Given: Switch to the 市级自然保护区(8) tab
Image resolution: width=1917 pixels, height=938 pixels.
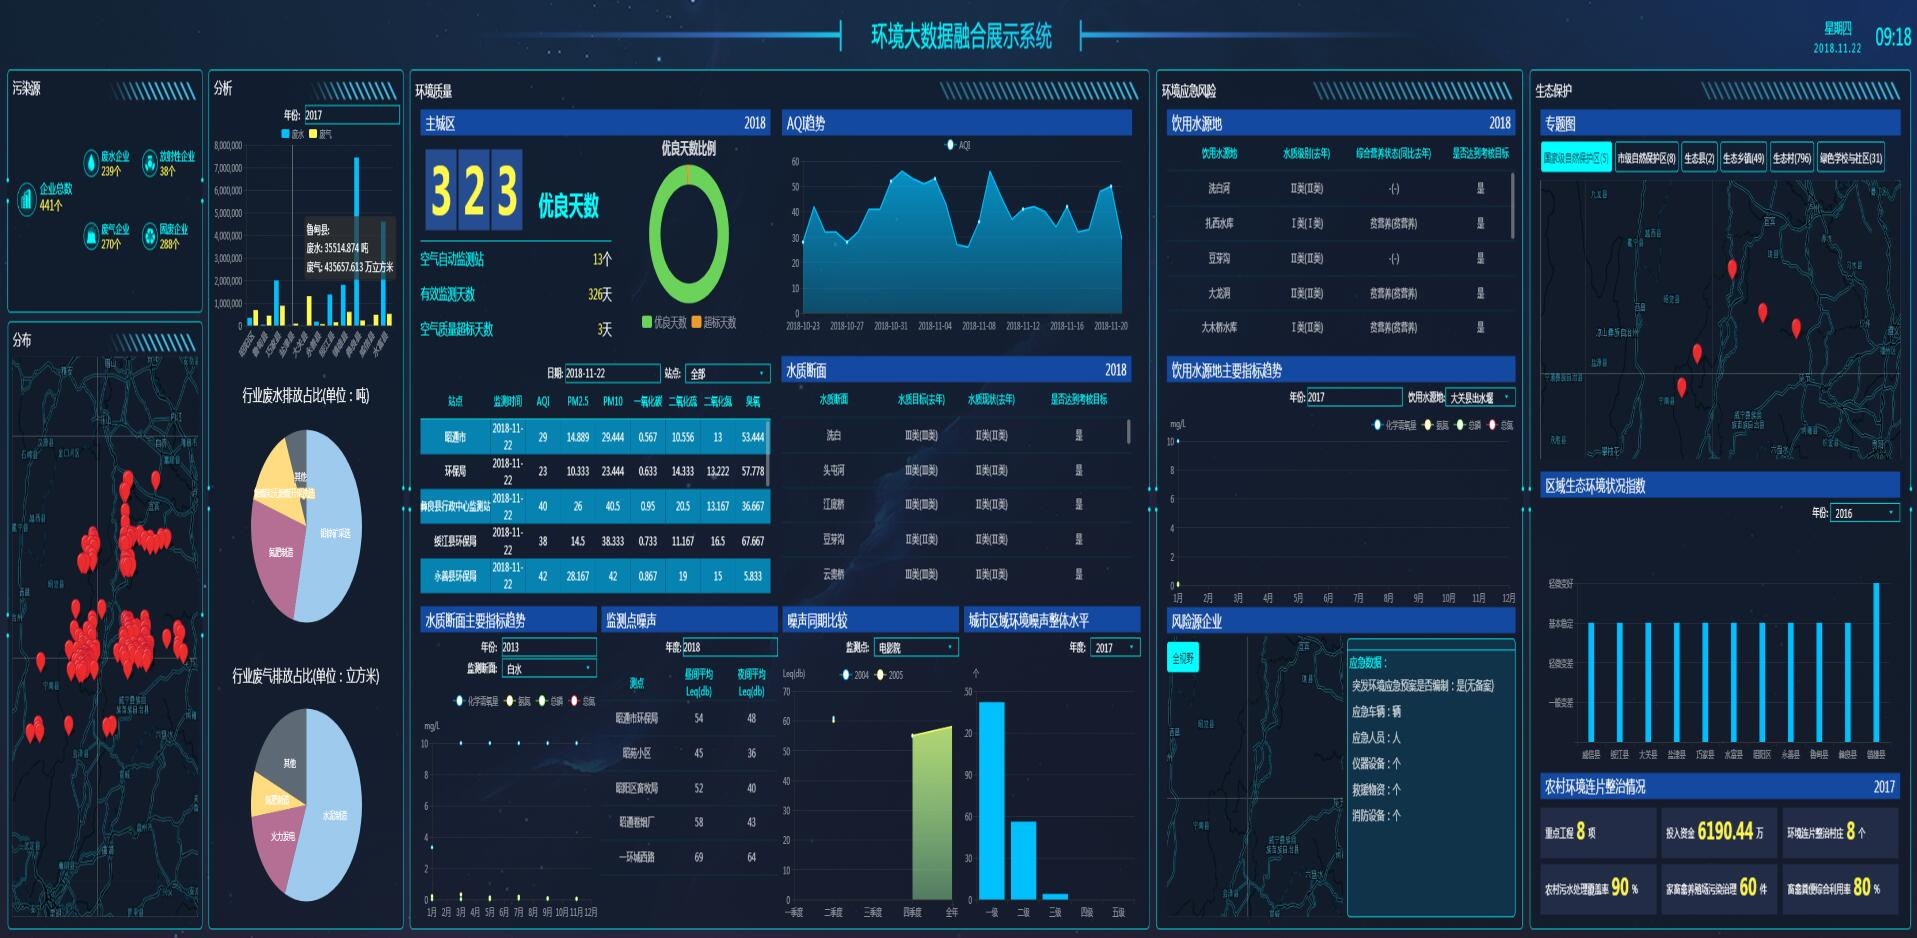Looking at the screenshot, I should click(1646, 158).
